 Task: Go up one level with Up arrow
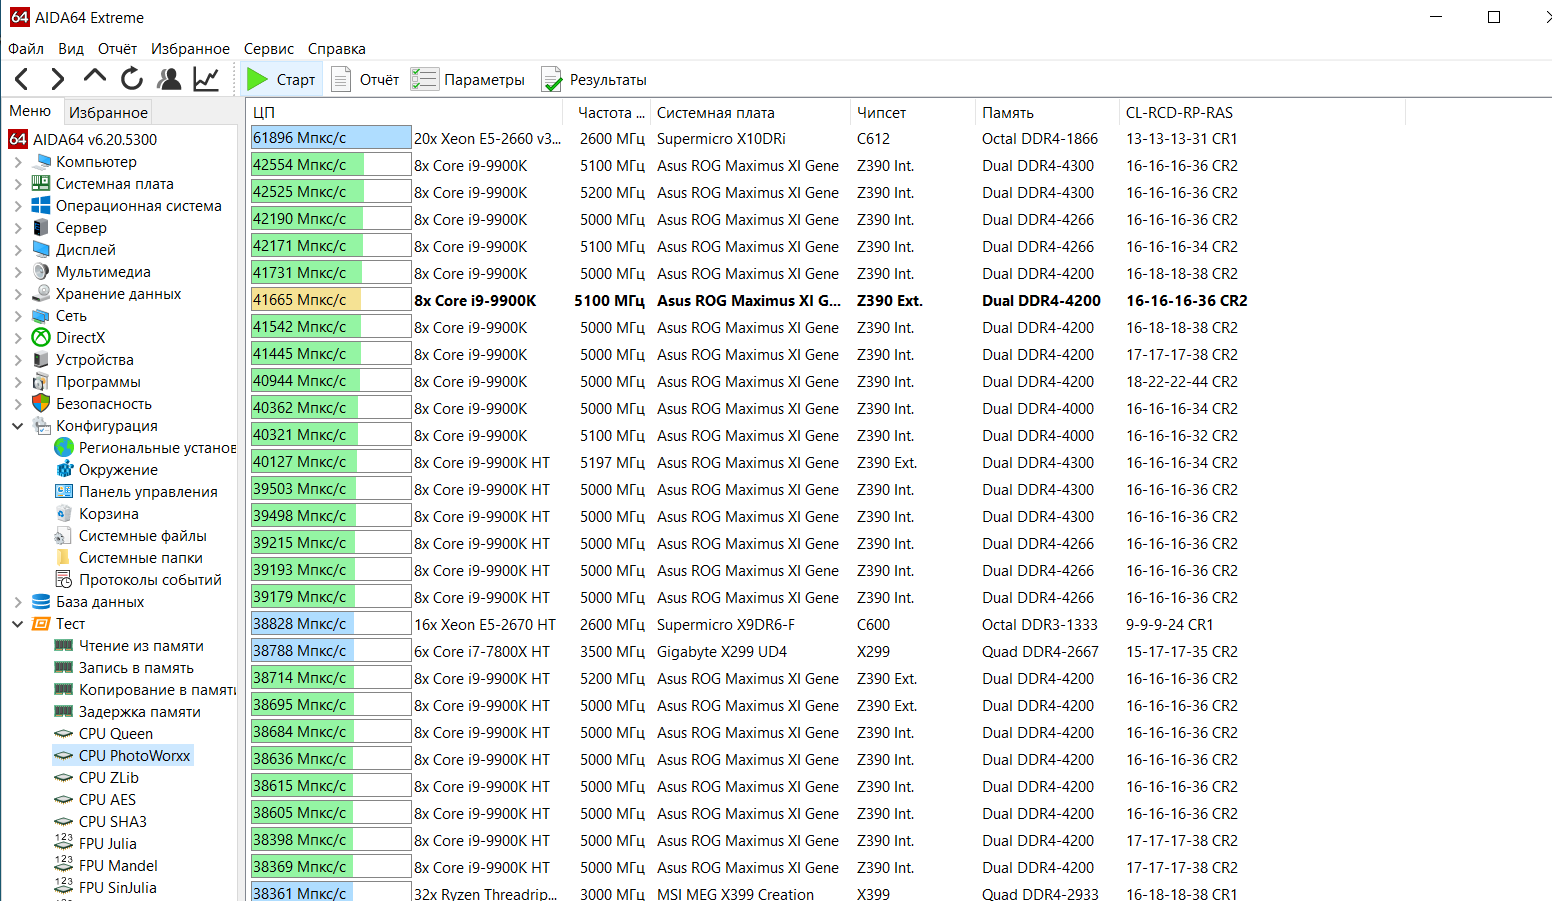pyautogui.click(x=95, y=78)
